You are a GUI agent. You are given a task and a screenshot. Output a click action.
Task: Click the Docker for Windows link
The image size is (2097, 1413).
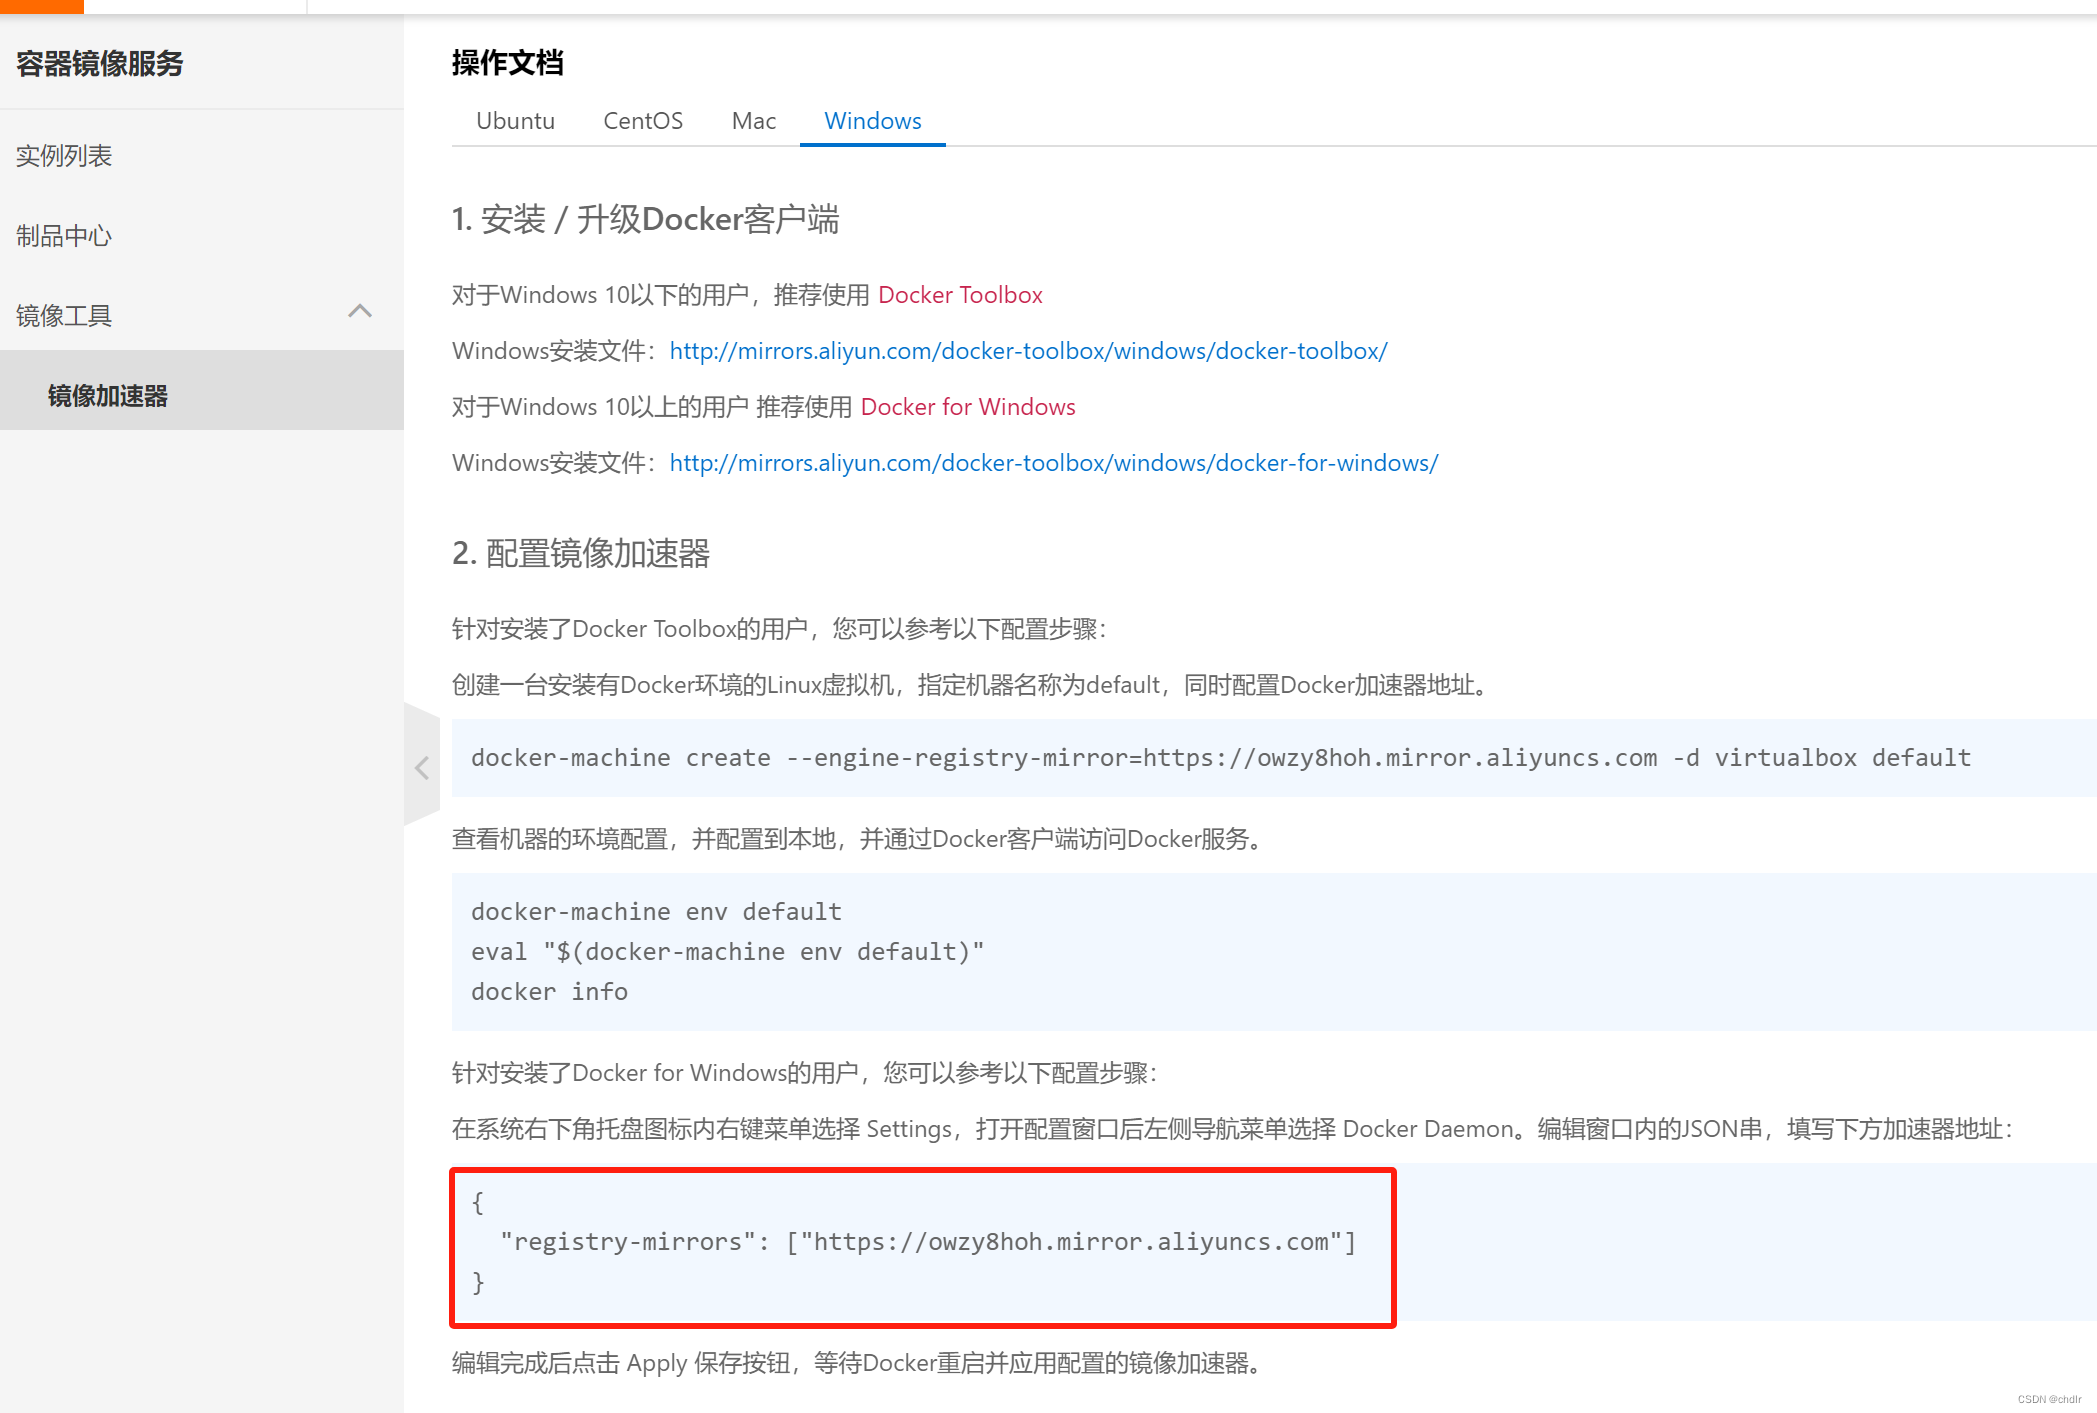click(x=967, y=407)
